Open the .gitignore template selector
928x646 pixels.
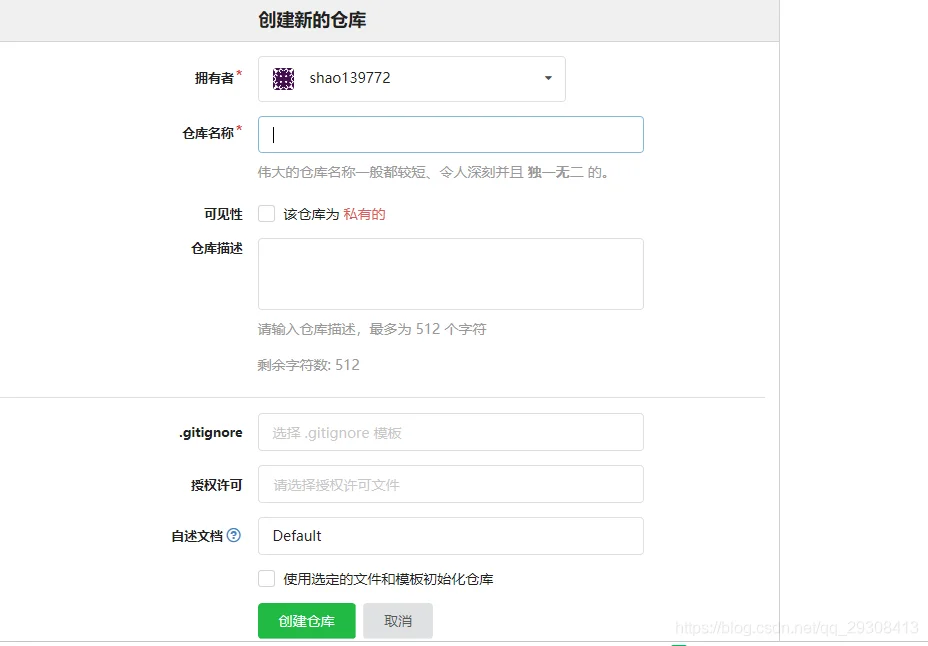coord(451,432)
